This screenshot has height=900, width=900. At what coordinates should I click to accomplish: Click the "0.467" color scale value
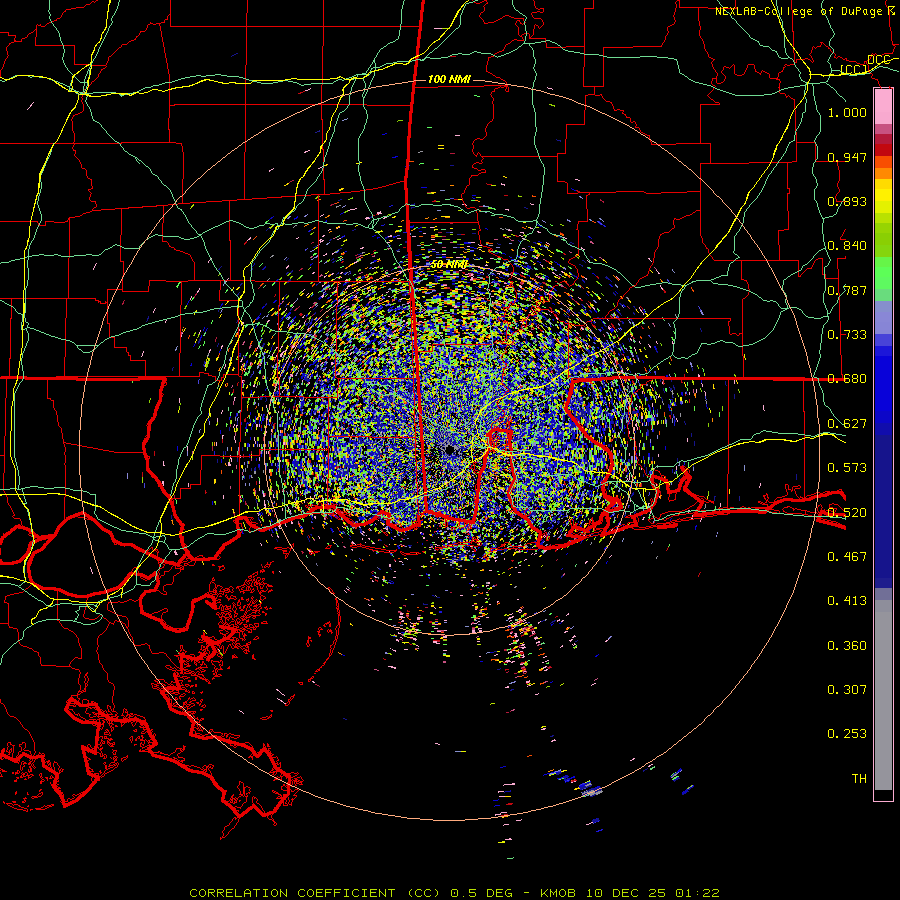tap(847, 557)
